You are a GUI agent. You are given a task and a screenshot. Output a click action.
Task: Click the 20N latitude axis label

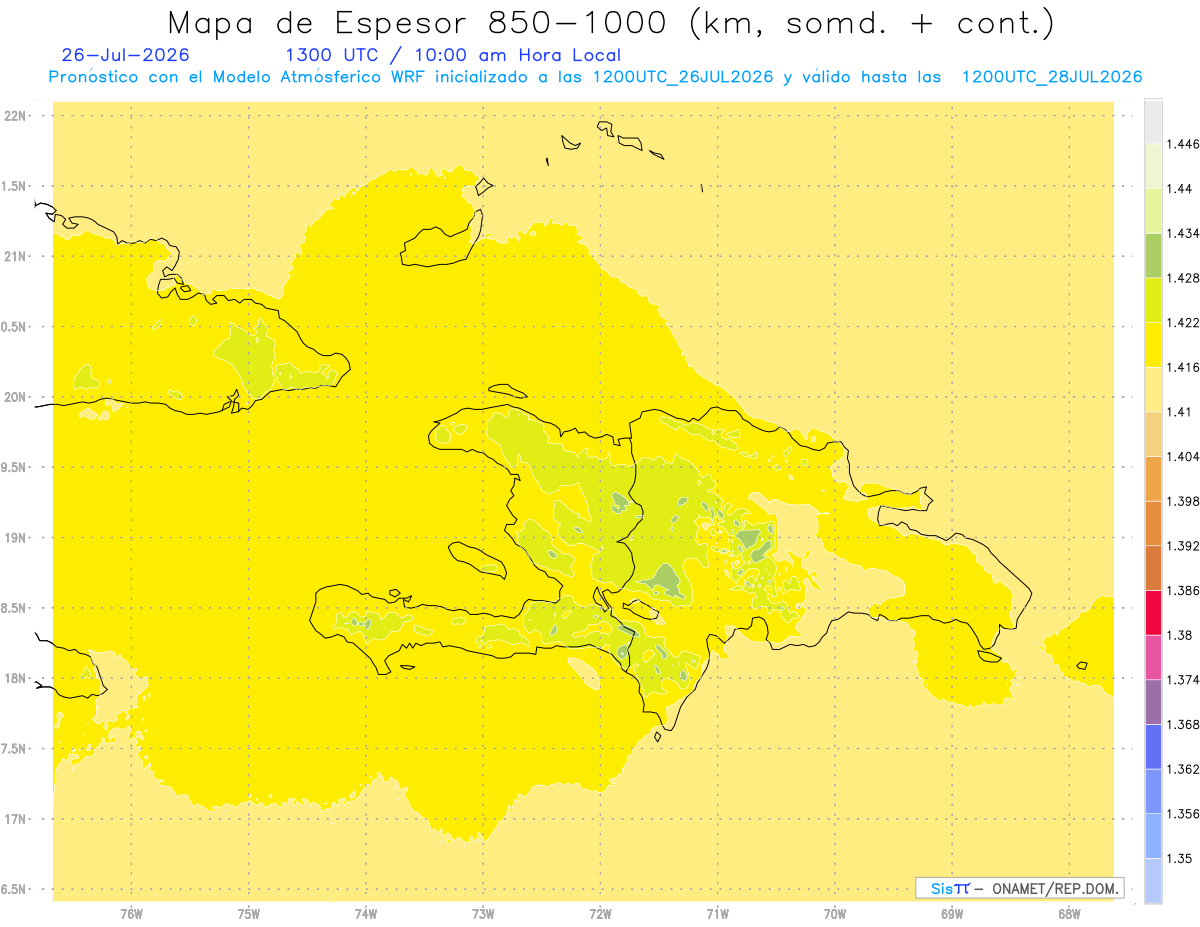point(16,397)
